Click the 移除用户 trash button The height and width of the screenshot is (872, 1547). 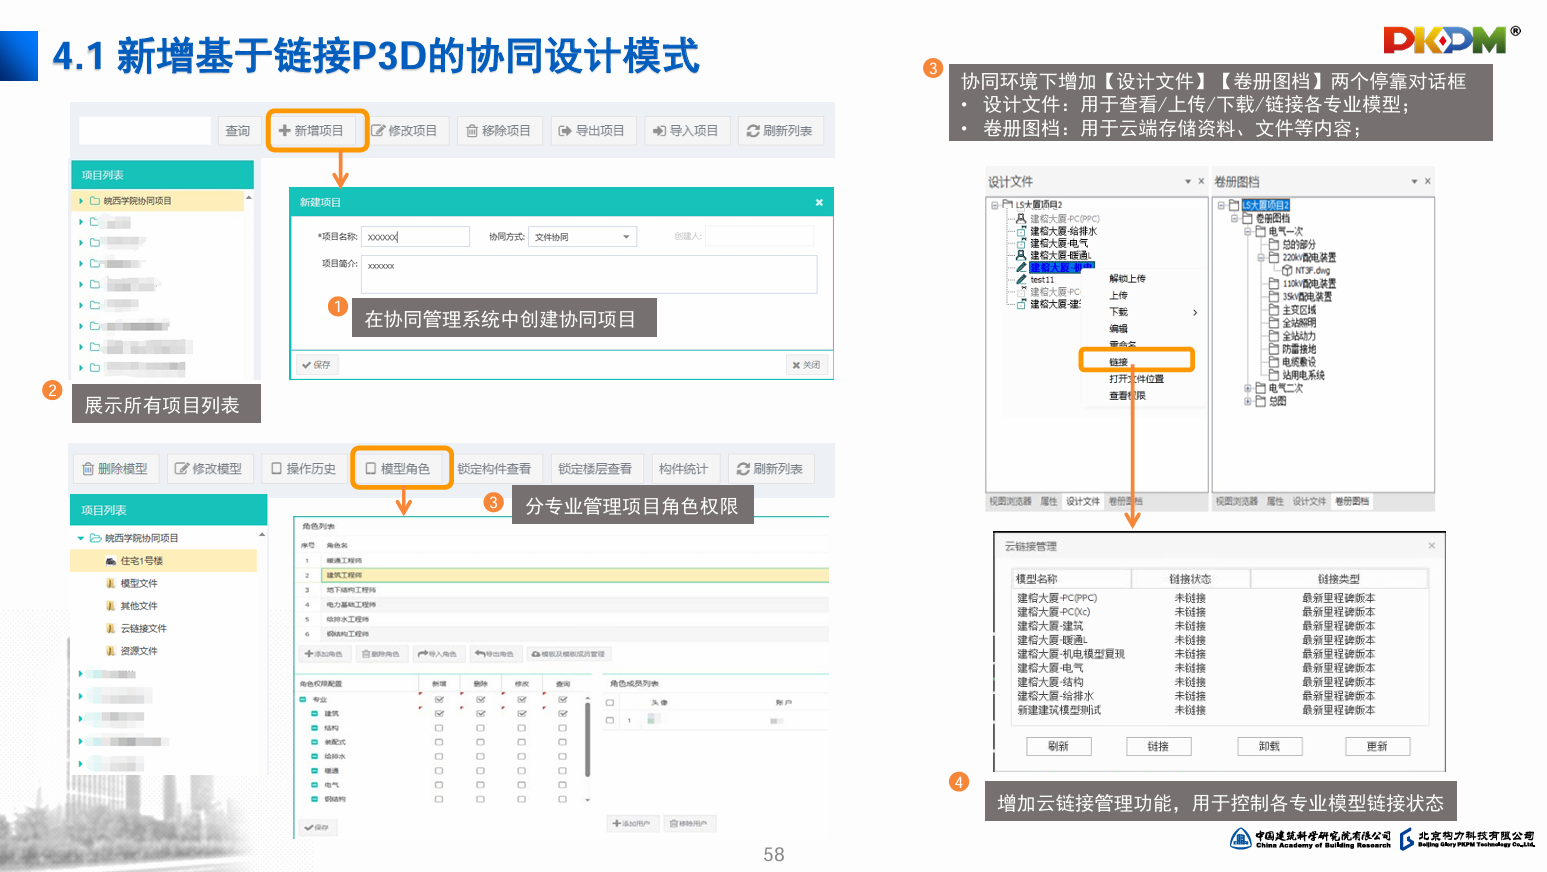(688, 824)
